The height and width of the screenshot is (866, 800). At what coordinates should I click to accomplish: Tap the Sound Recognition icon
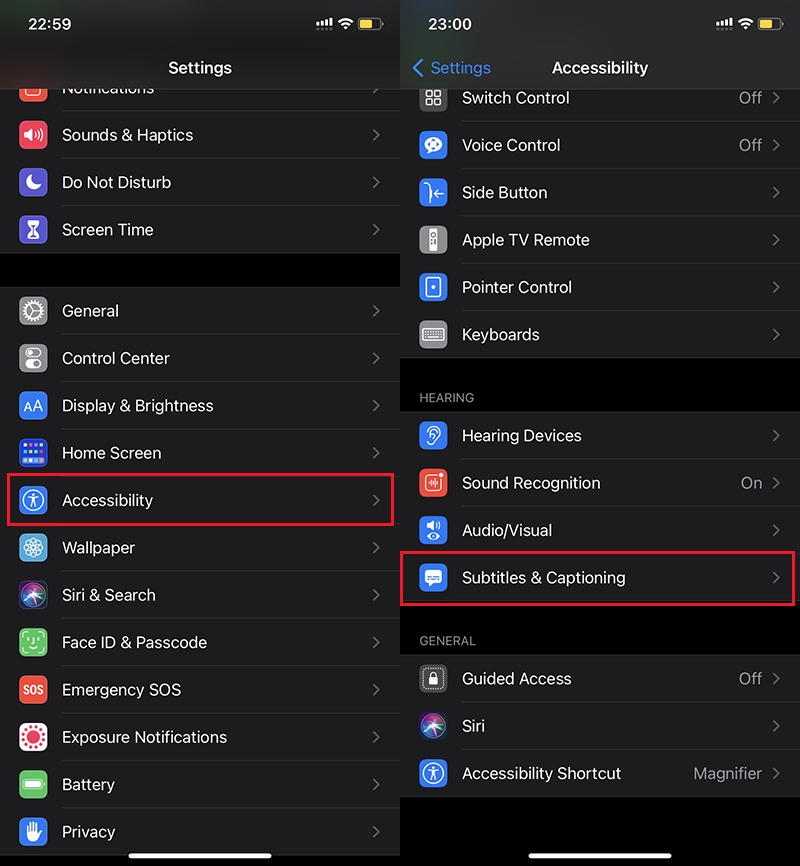433,483
